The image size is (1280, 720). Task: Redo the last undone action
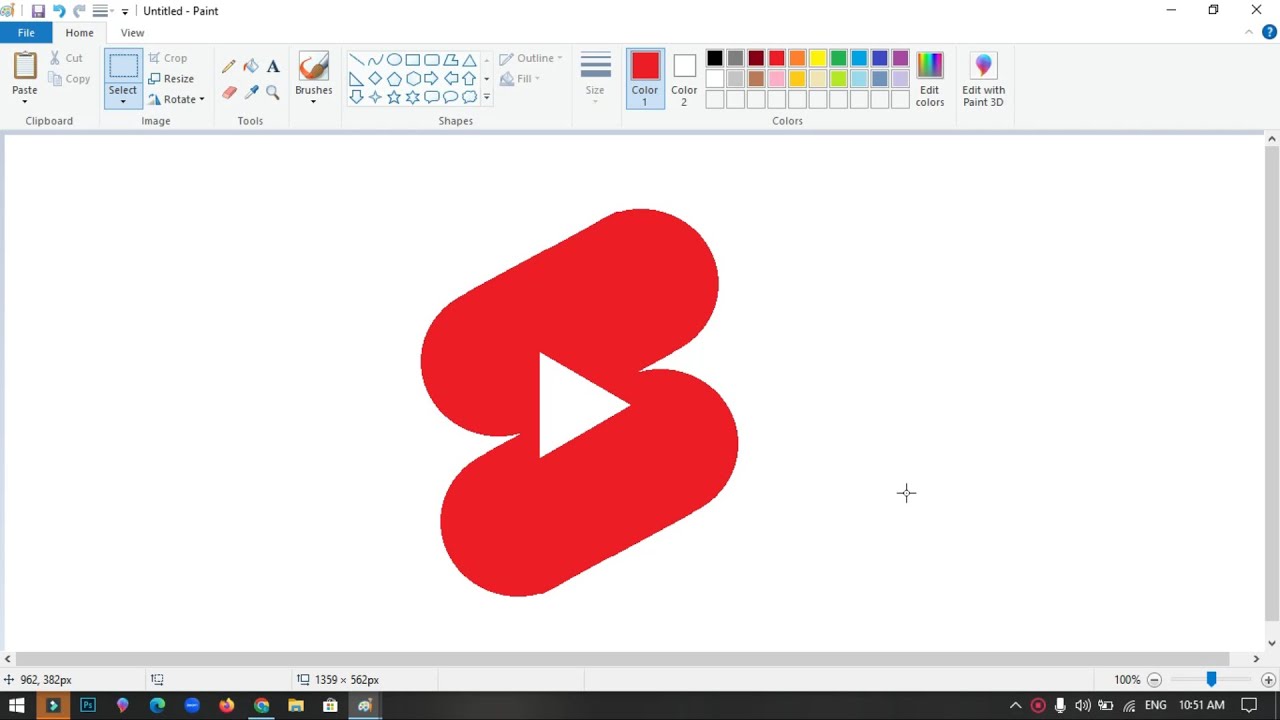coord(79,11)
